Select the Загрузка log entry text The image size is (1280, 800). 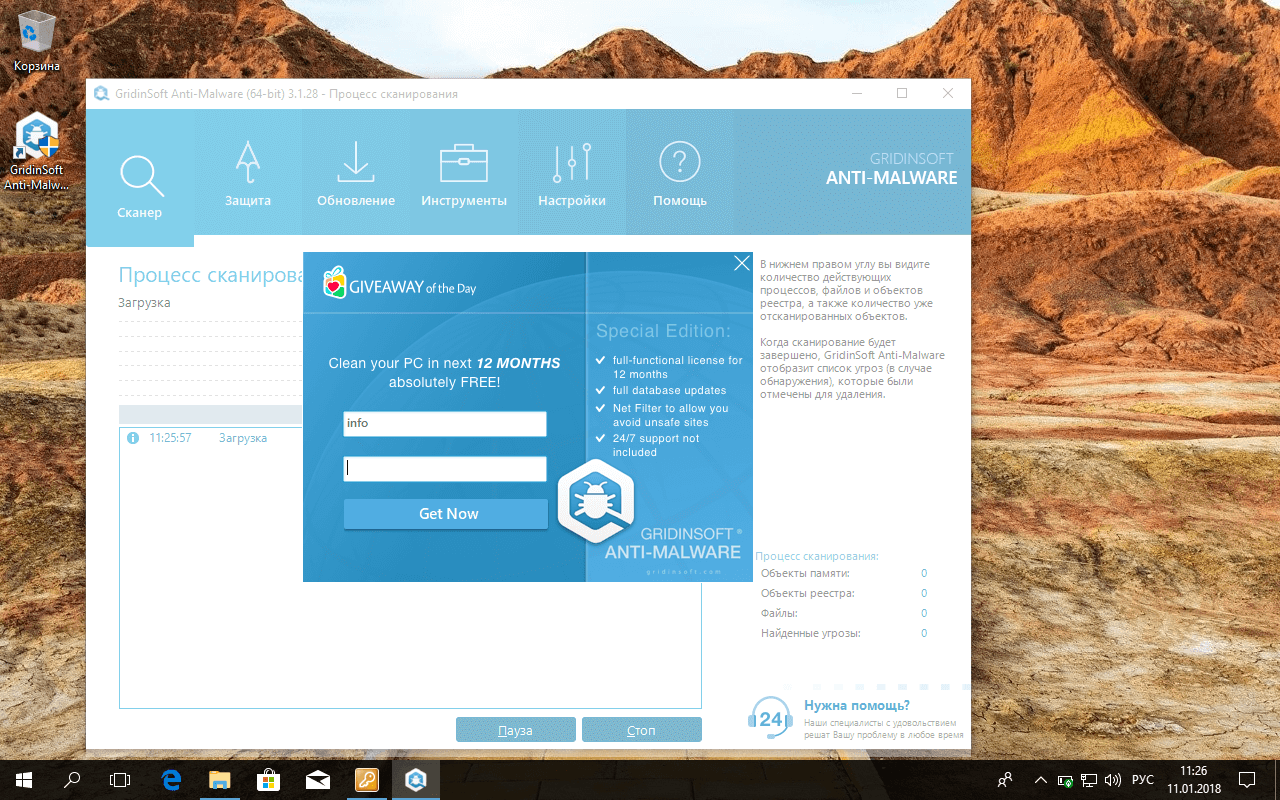click(243, 438)
